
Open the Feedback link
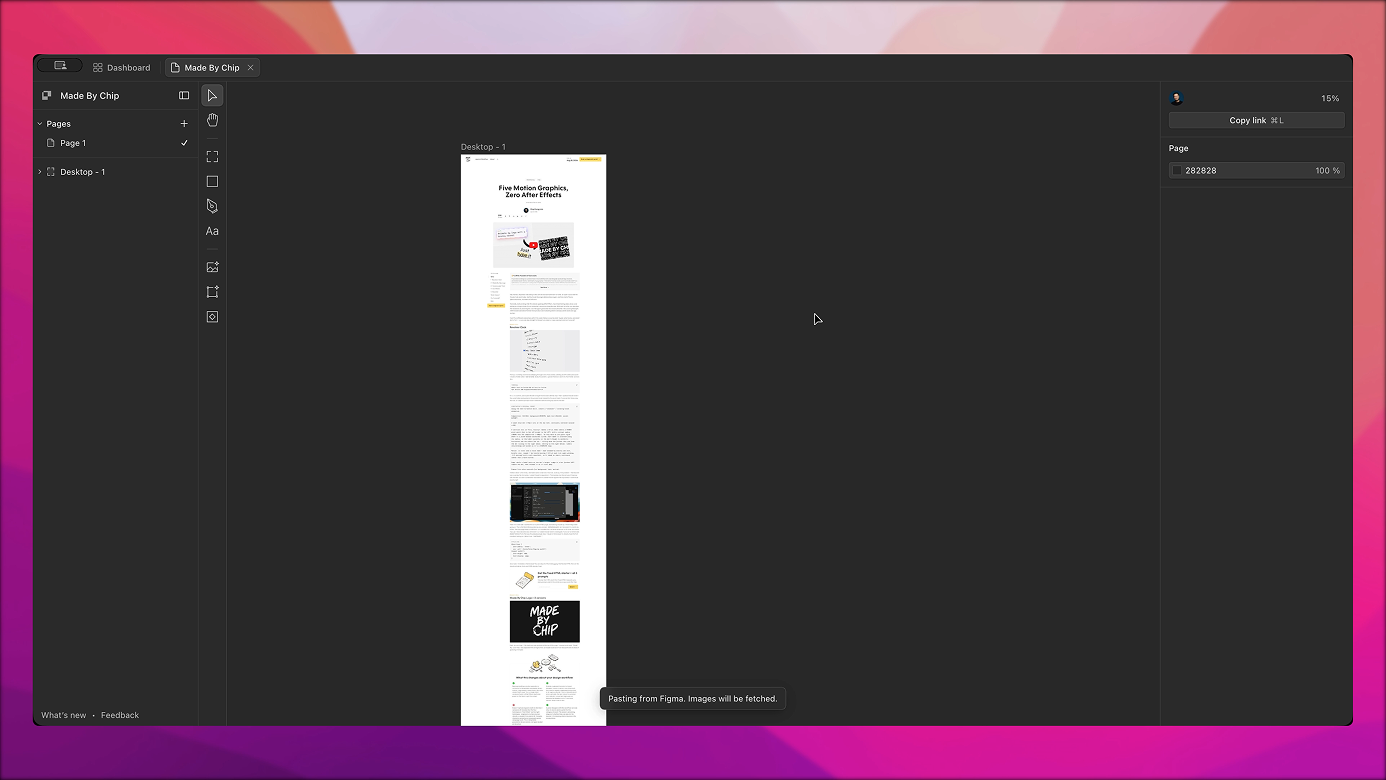point(120,715)
